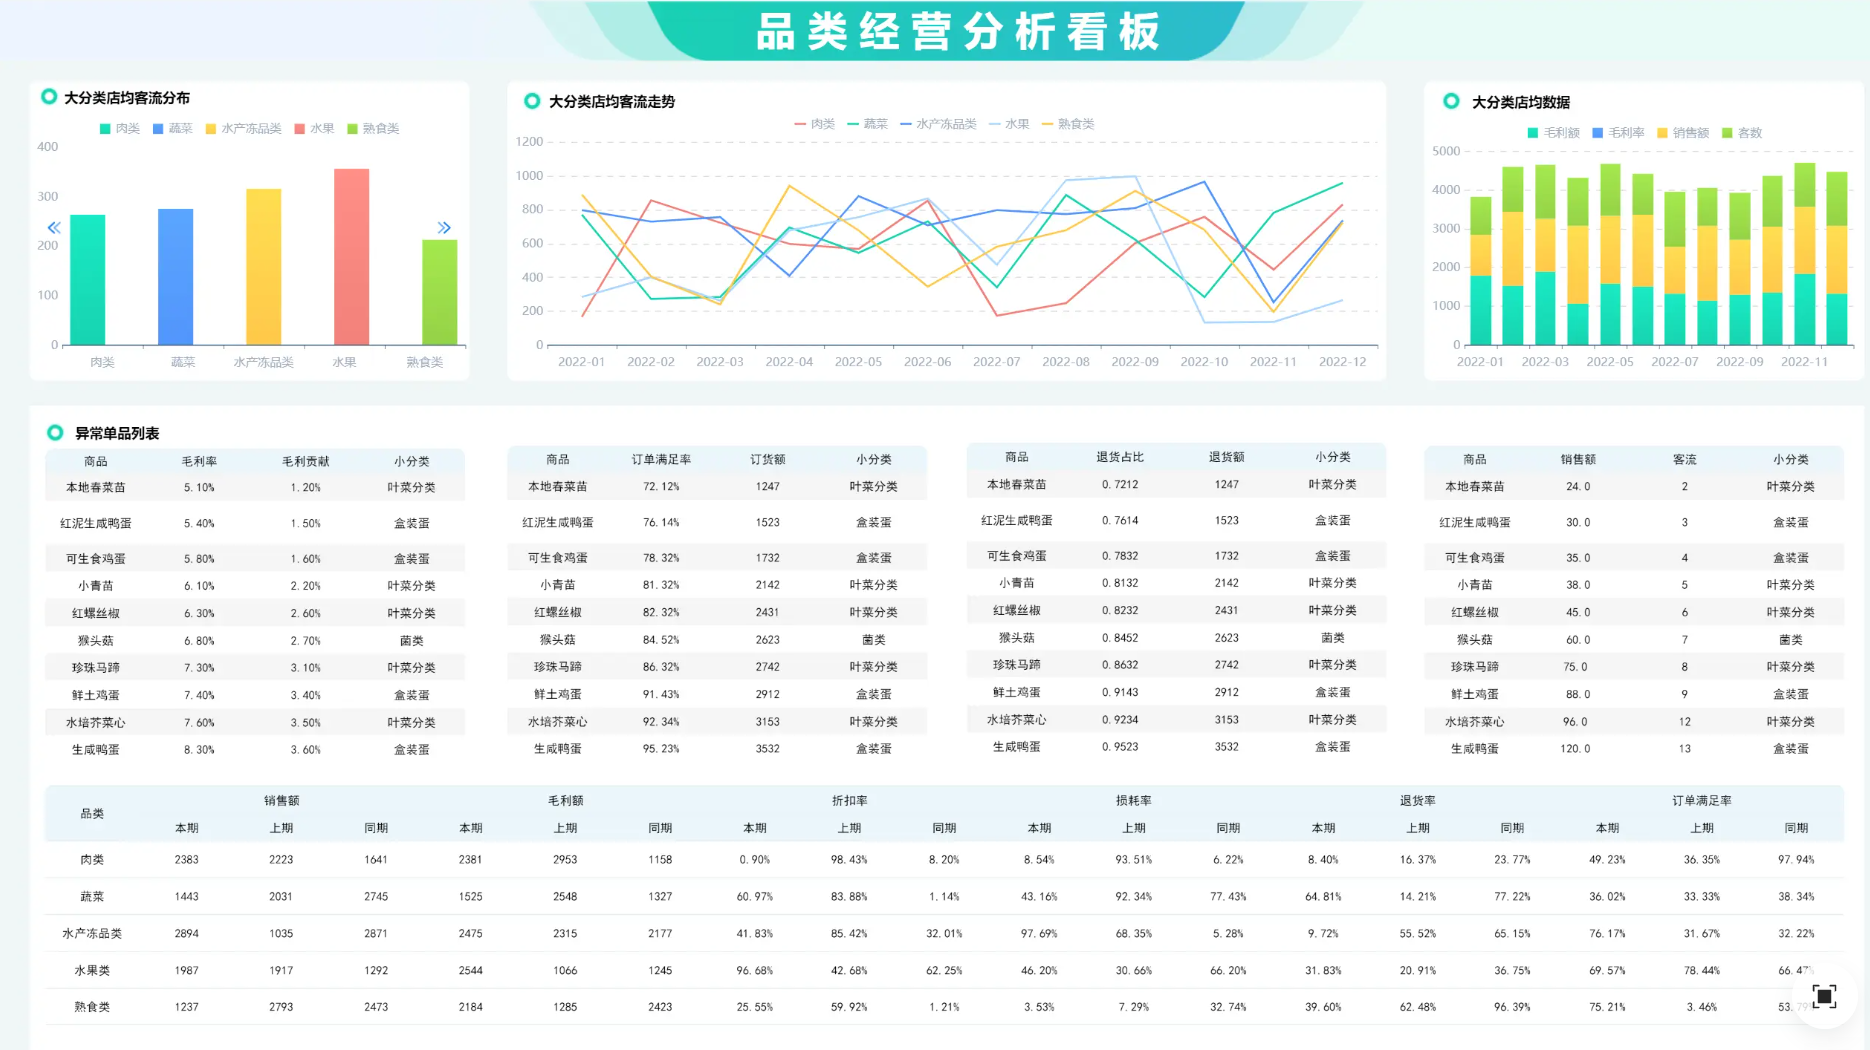Screen dimensions: 1870x1050
Task: Click the 毛利贡献 column header
Action: click(305, 461)
